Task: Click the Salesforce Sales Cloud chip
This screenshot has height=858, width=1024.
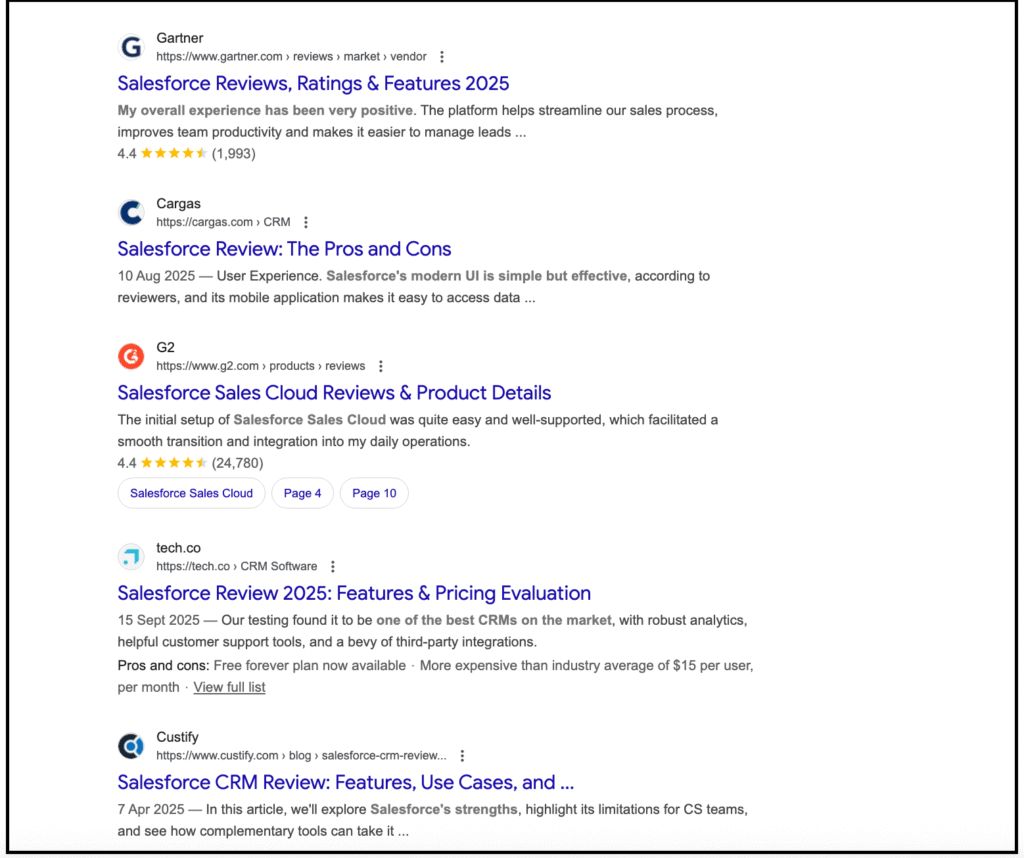Action: click(191, 493)
